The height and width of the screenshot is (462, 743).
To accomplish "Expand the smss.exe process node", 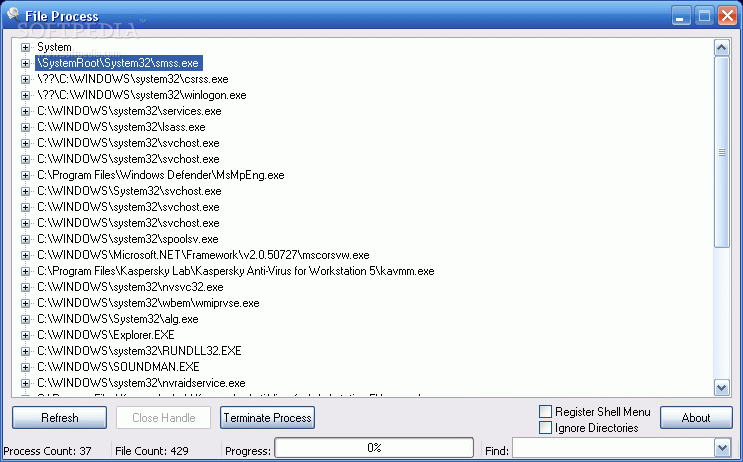I will (x=25, y=63).
